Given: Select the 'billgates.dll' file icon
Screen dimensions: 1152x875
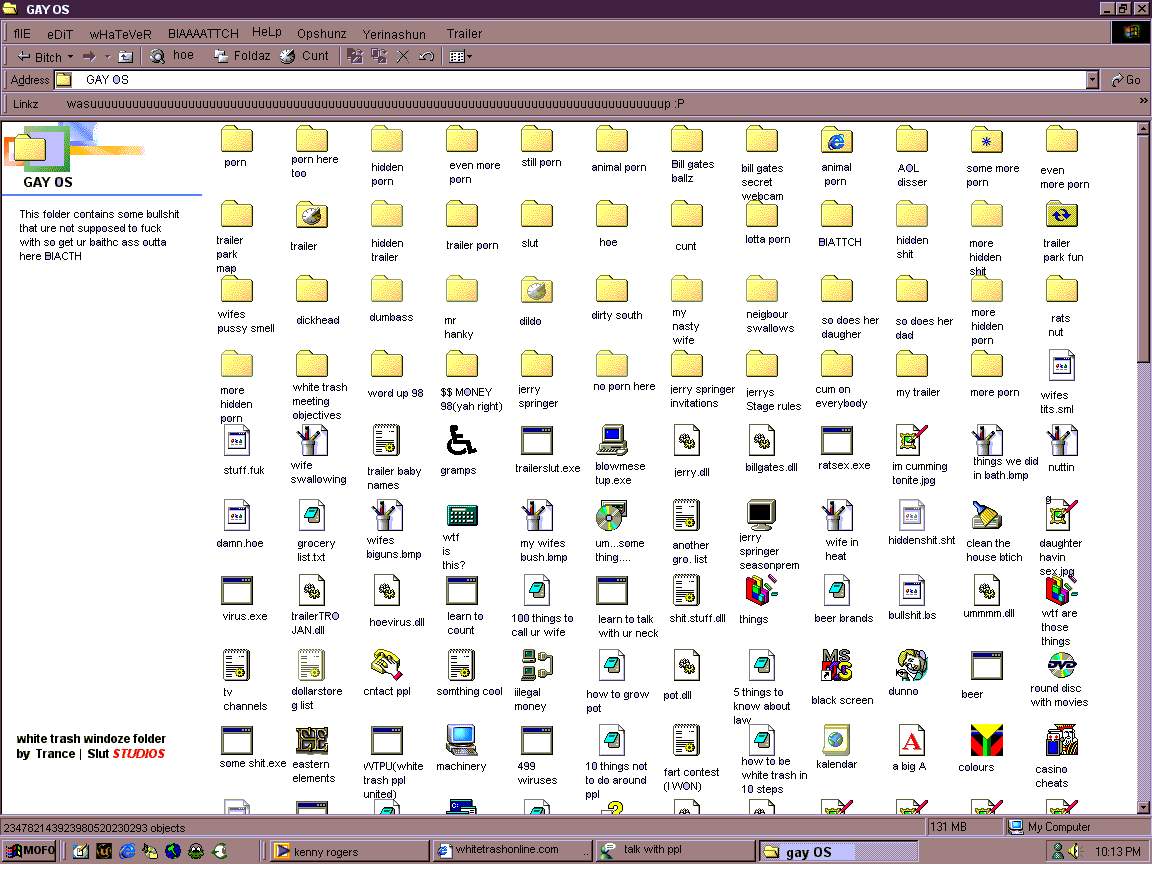Looking at the screenshot, I should click(x=761, y=440).
